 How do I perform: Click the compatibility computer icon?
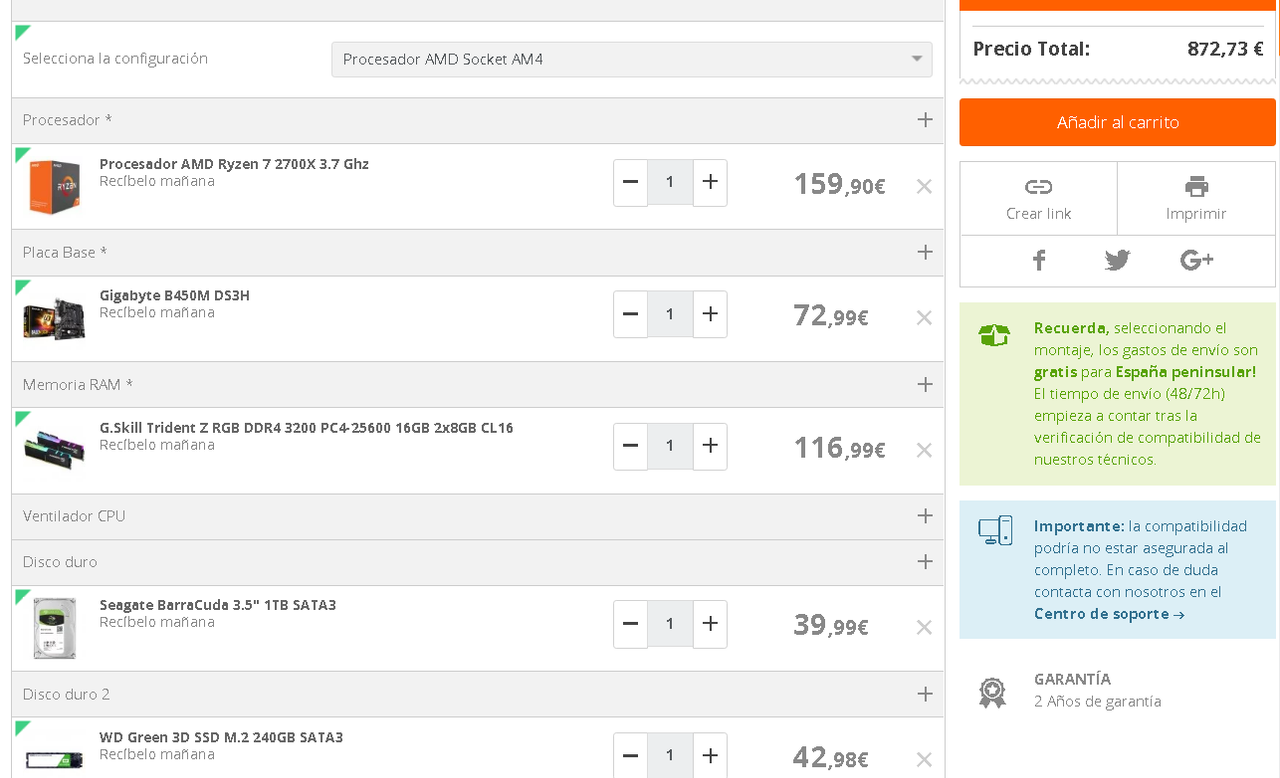click(x=995, y=531)
